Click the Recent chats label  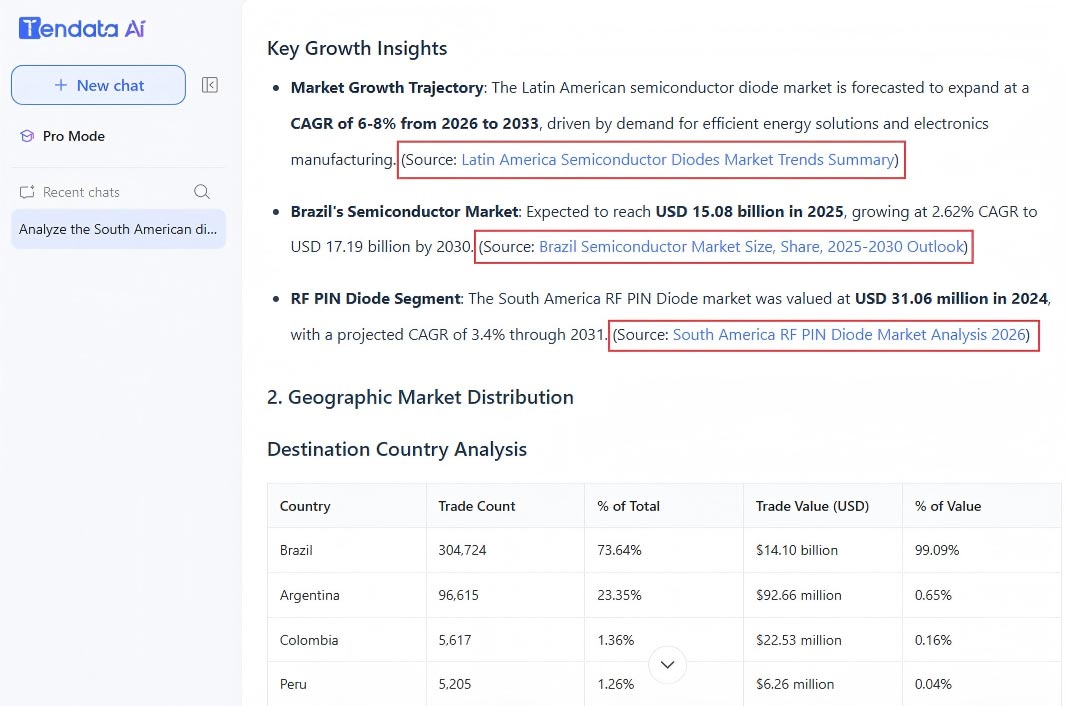(81, 192)
